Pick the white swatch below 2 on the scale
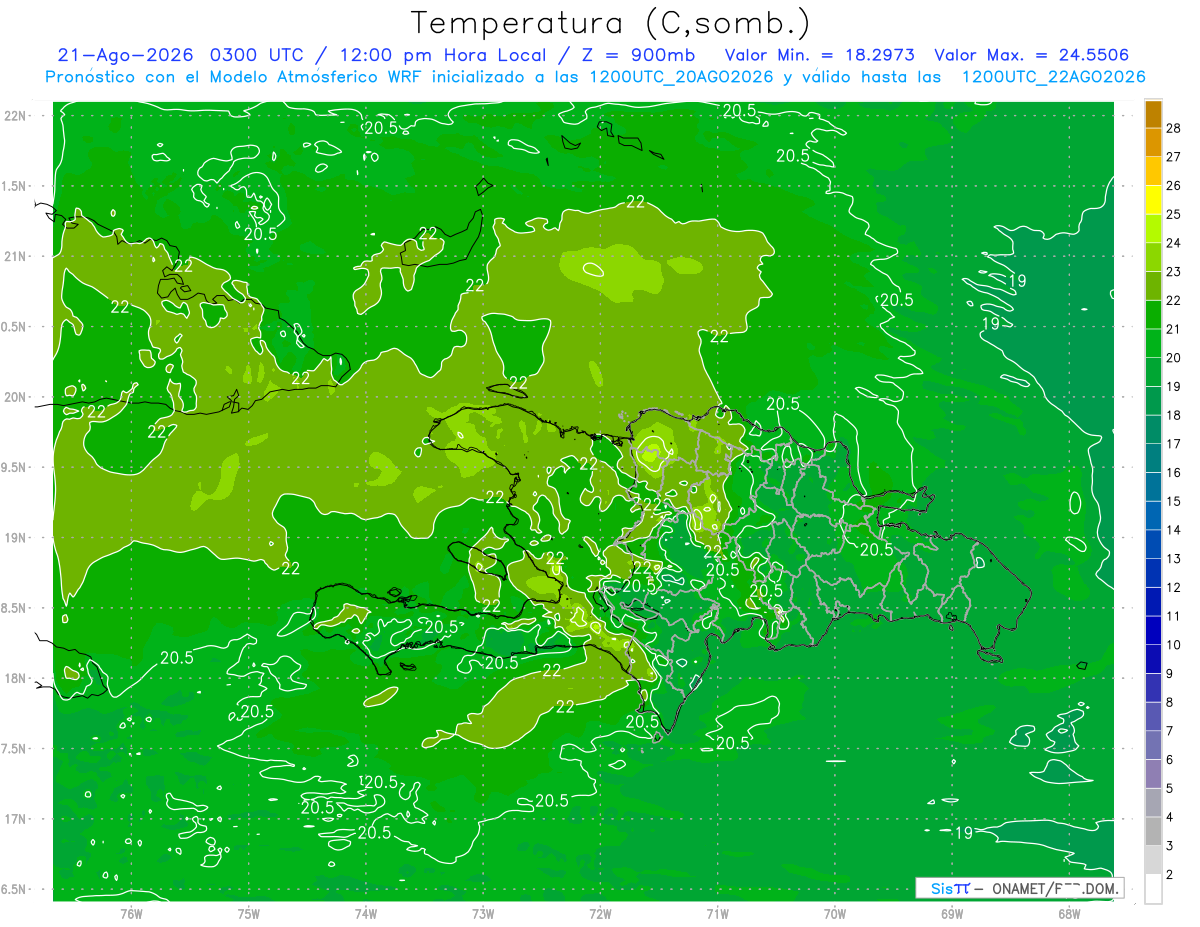Screen dimensions: 1200x927 click(x=1153, y=889)
